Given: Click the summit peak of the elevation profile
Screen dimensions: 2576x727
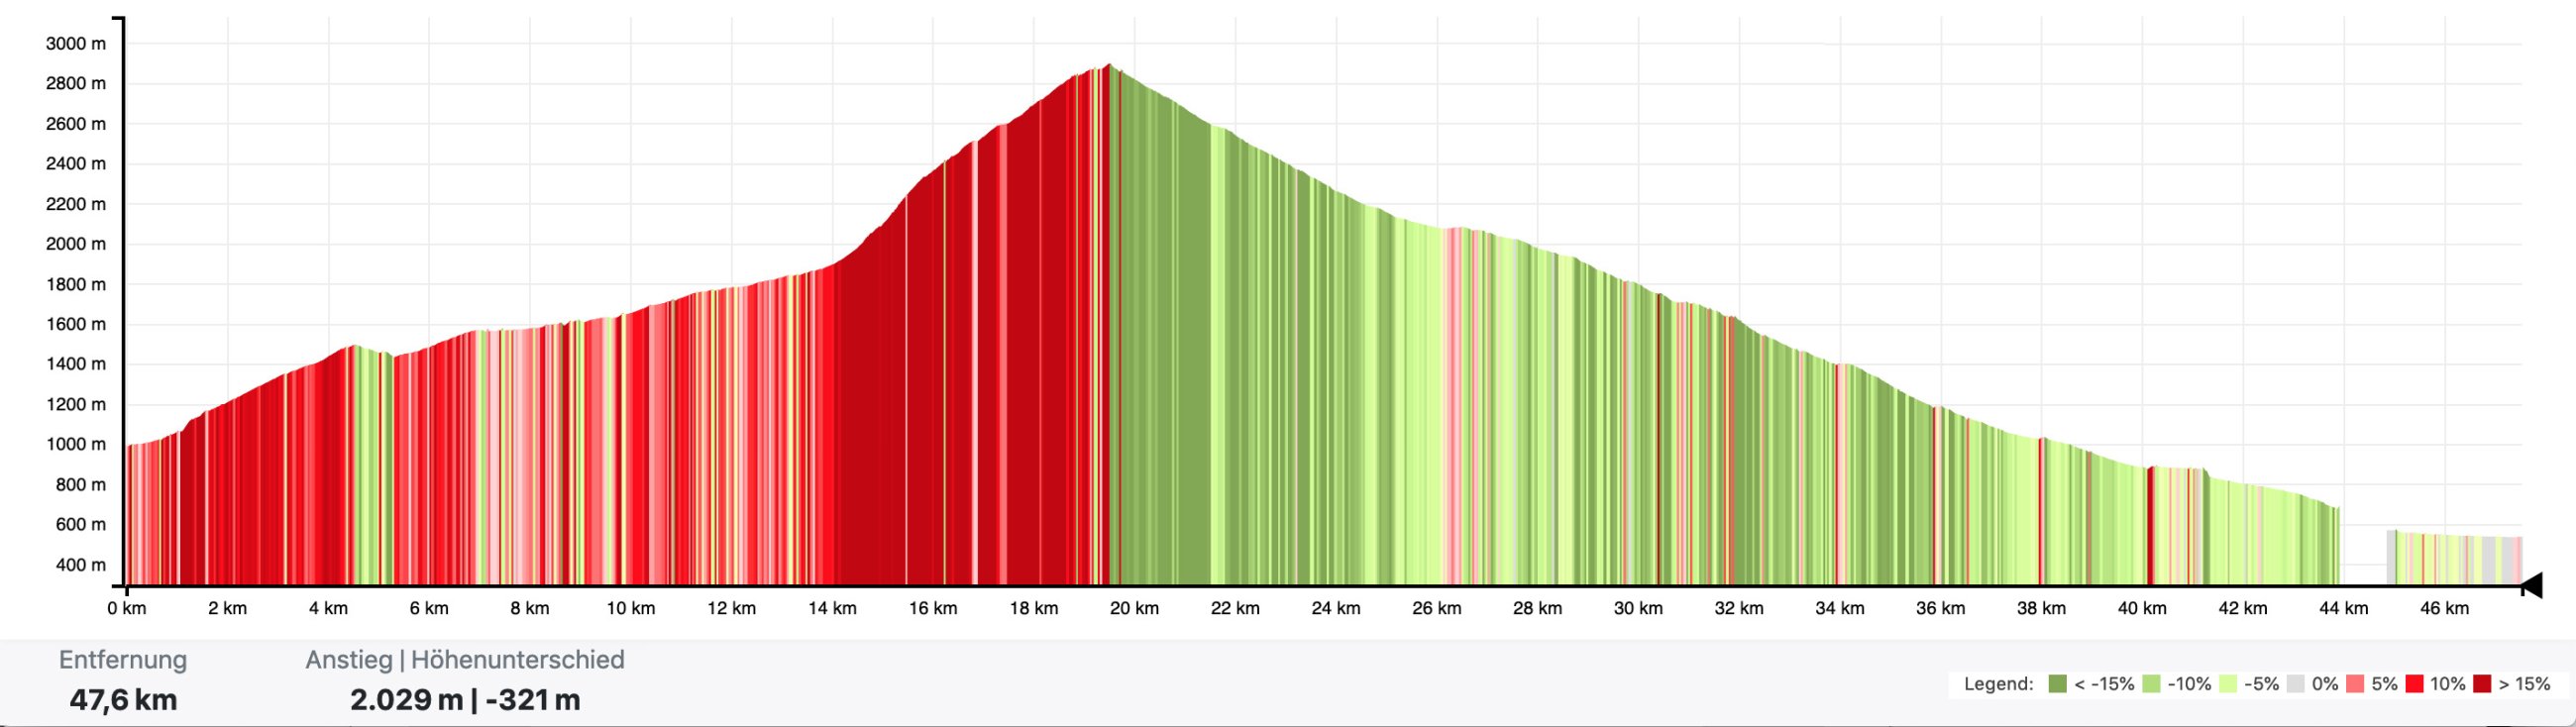Looking at the screenshot, I should click(1108, 66).
